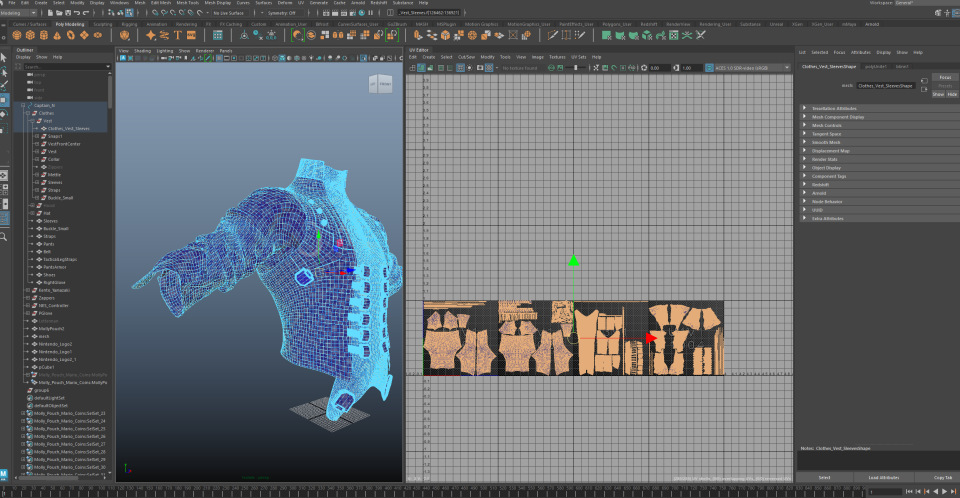Click the magnifier search icon in left toolbox
Image resolution: width=960 pixels, height=498 pixels.
(x=4, y=236)
